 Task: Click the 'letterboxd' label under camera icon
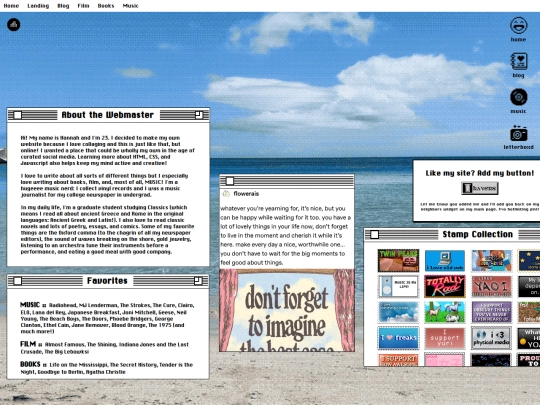(x=518, y=147)
